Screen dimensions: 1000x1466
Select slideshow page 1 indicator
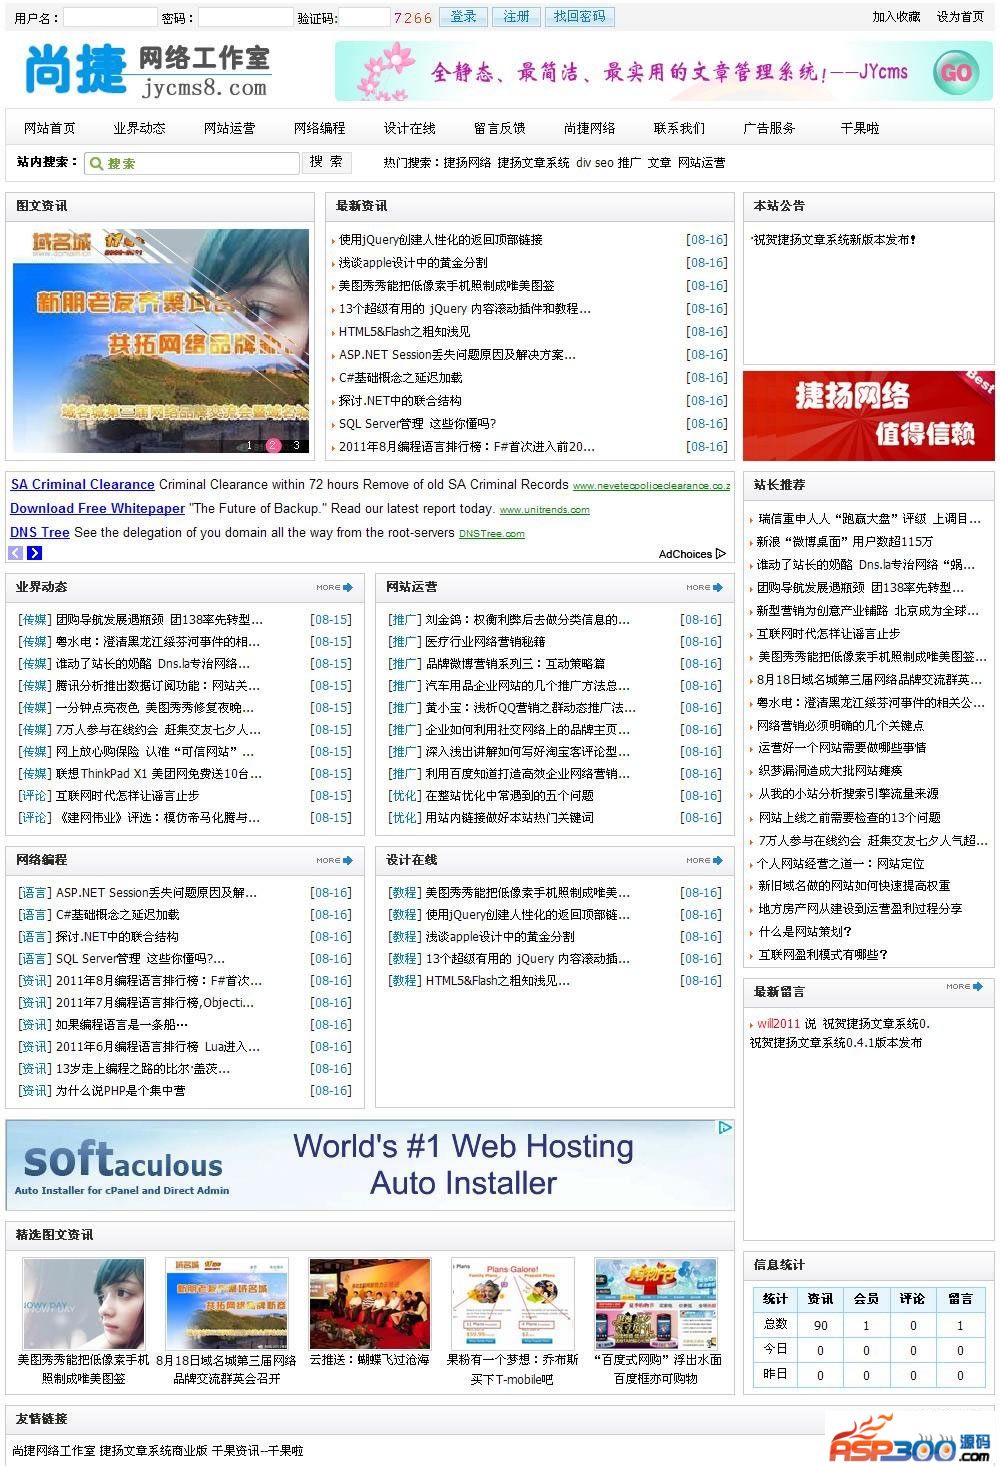tap(249, 446)
